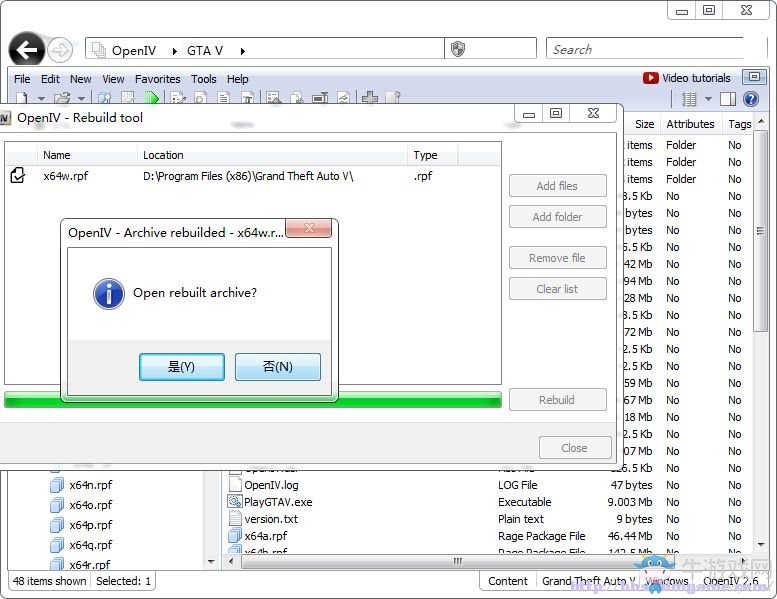Open the Open-folder toolbar dropdown arrow

81,99
